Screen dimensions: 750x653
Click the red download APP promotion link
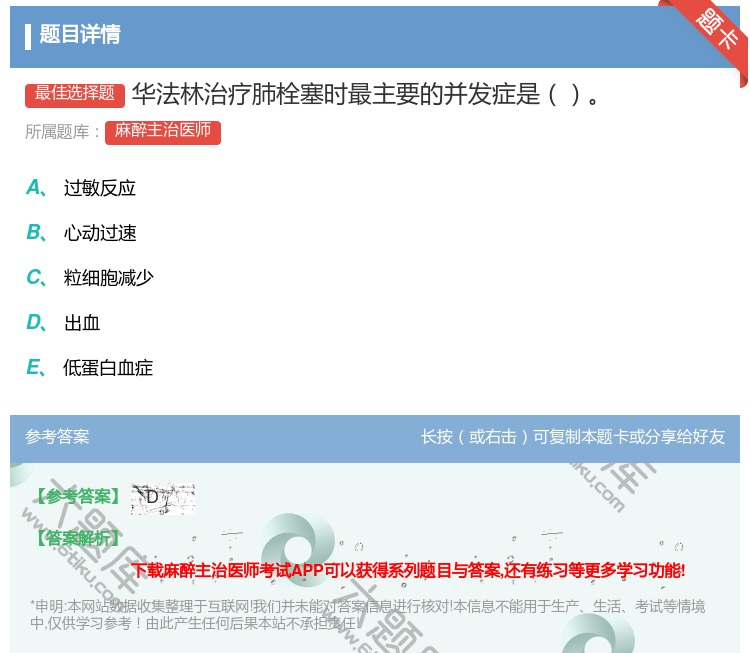tap(408, 570)
